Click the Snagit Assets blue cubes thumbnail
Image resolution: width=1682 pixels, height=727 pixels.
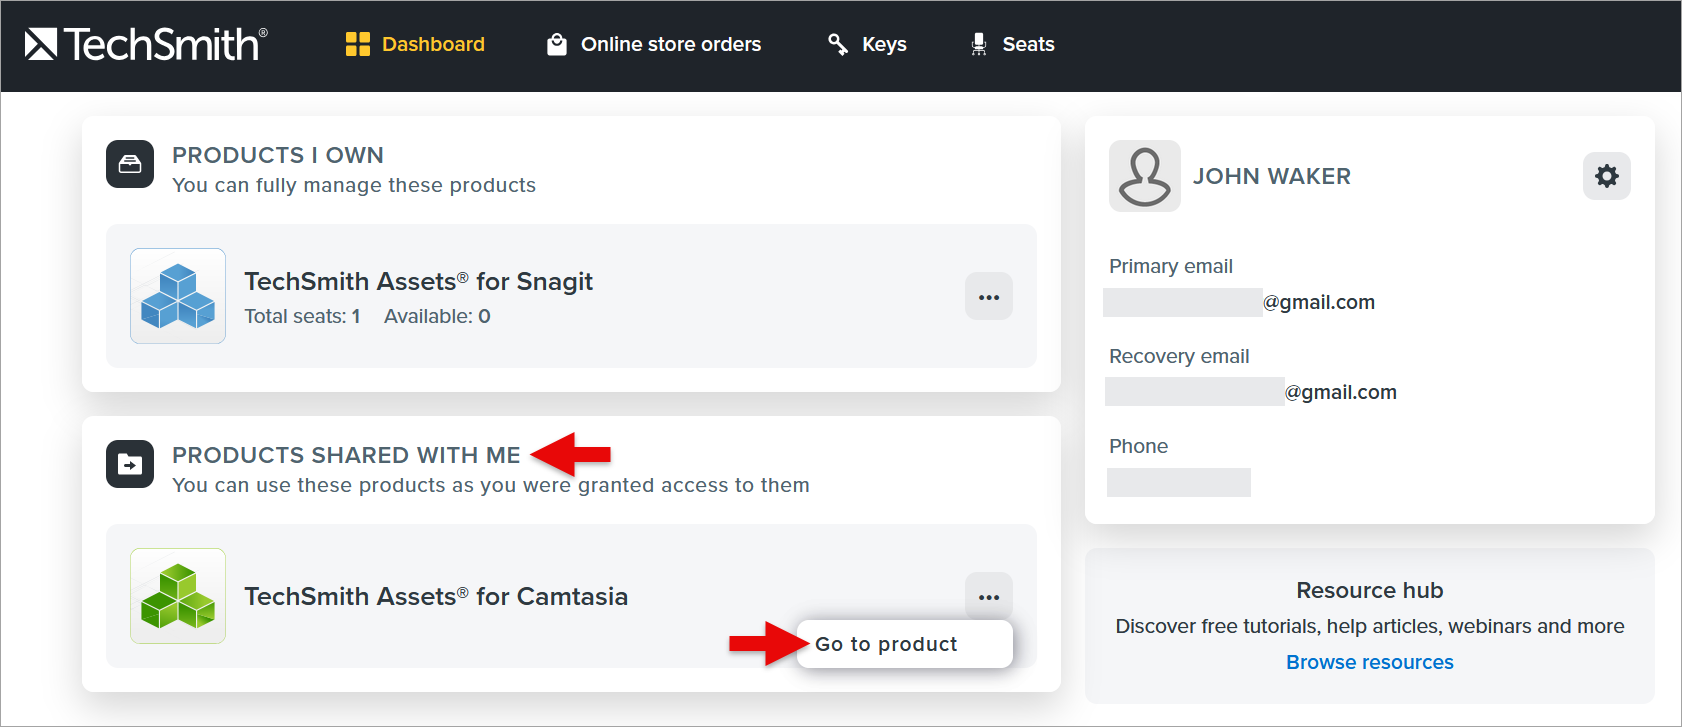[x=178, y=296]
